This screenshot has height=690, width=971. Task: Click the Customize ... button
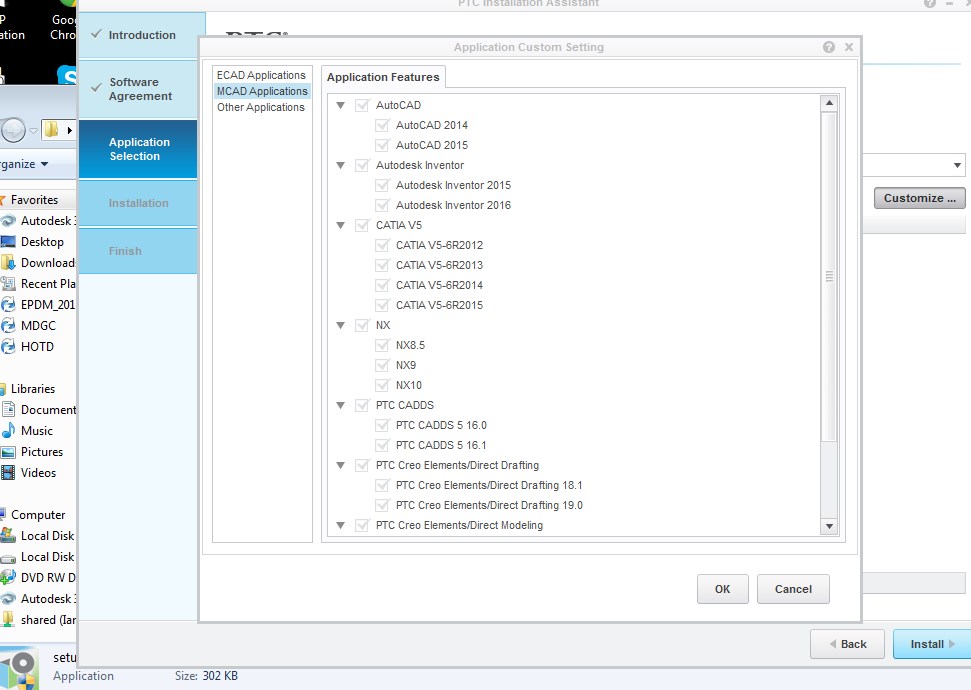pos(920,198)
